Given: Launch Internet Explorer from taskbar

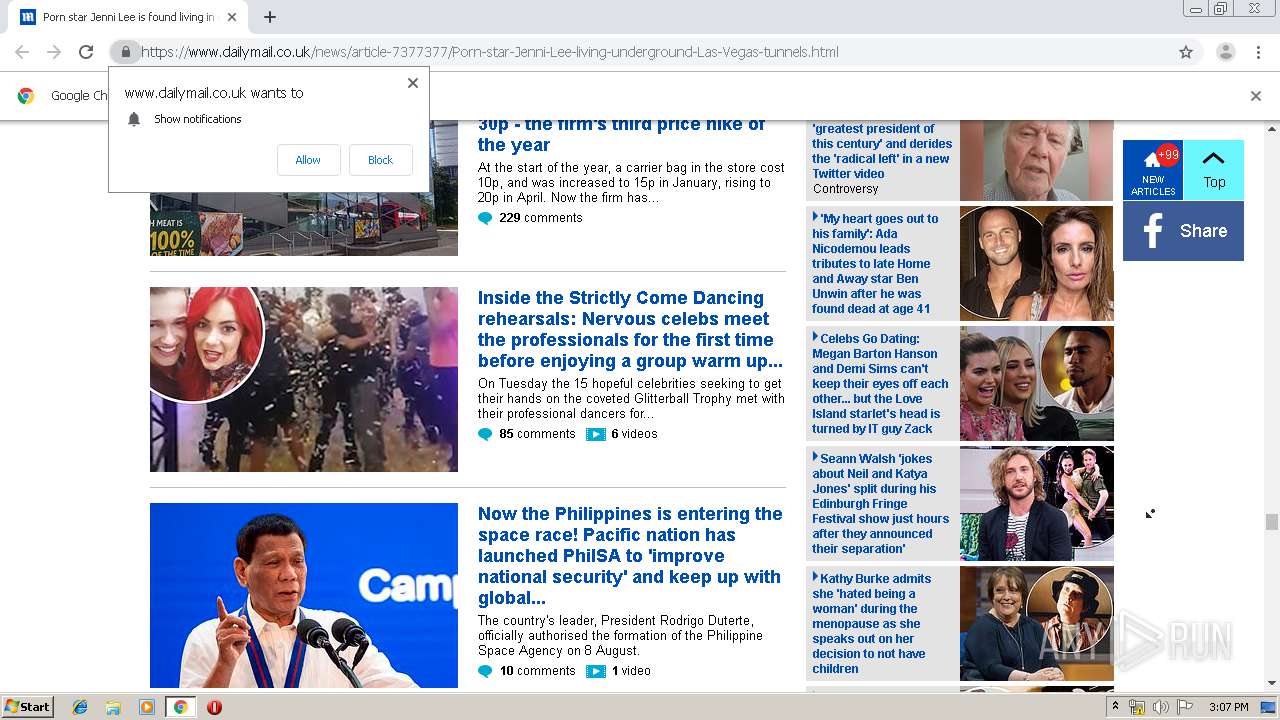Looking at the screenshot, I should tap(80, 707).
